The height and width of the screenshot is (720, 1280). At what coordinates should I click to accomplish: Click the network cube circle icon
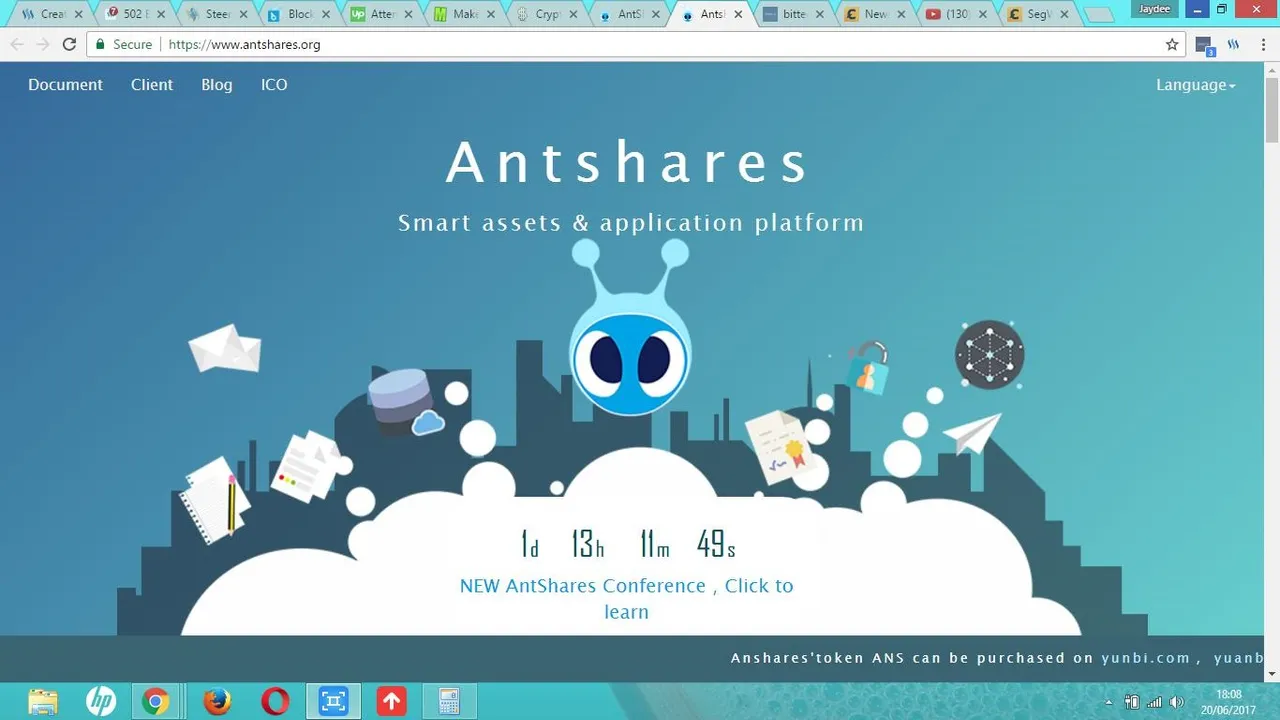coord(989,354)
